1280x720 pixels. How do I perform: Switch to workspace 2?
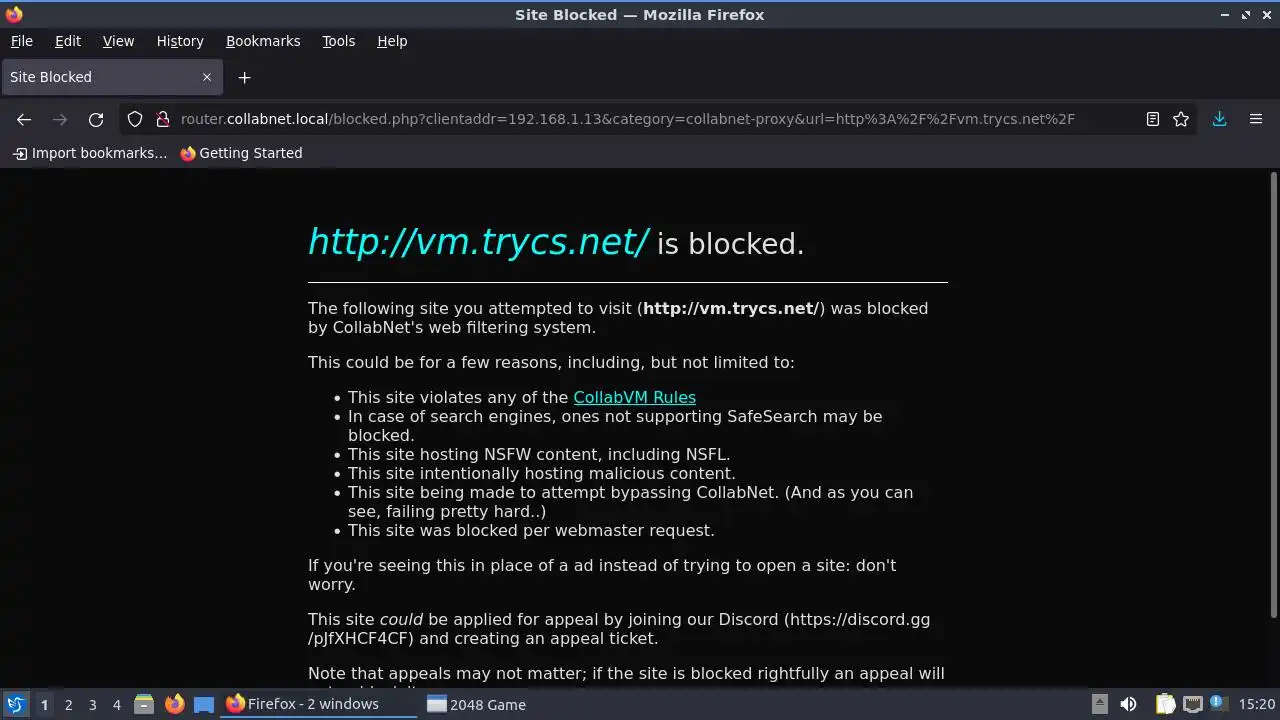coord(68,704)
